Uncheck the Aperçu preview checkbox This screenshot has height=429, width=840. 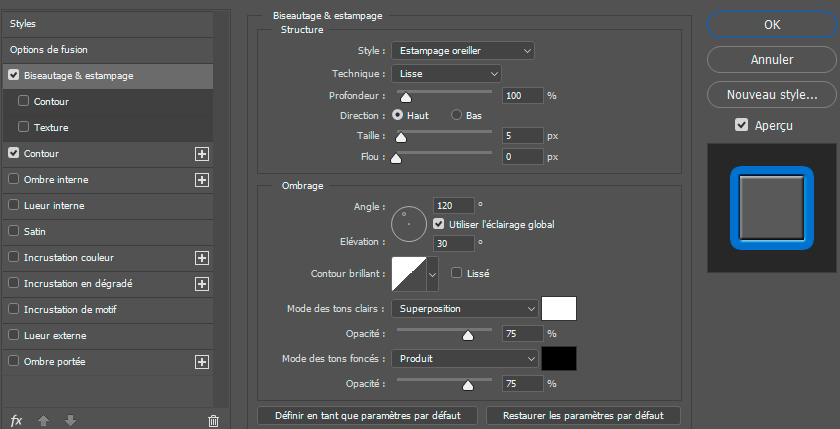[740, 125]
